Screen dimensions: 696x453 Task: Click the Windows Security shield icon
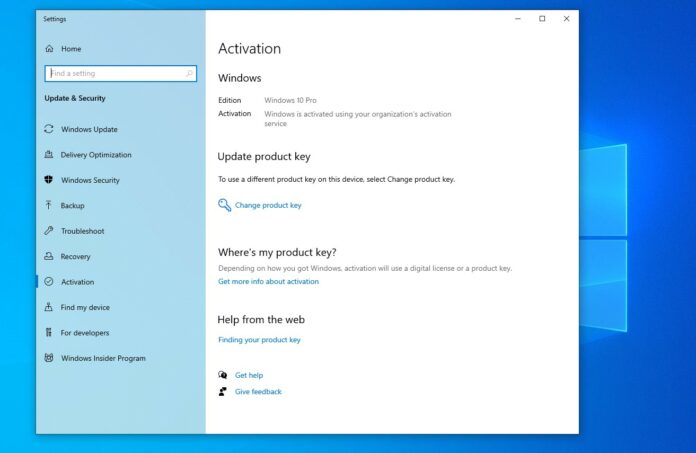pos(49,180)
